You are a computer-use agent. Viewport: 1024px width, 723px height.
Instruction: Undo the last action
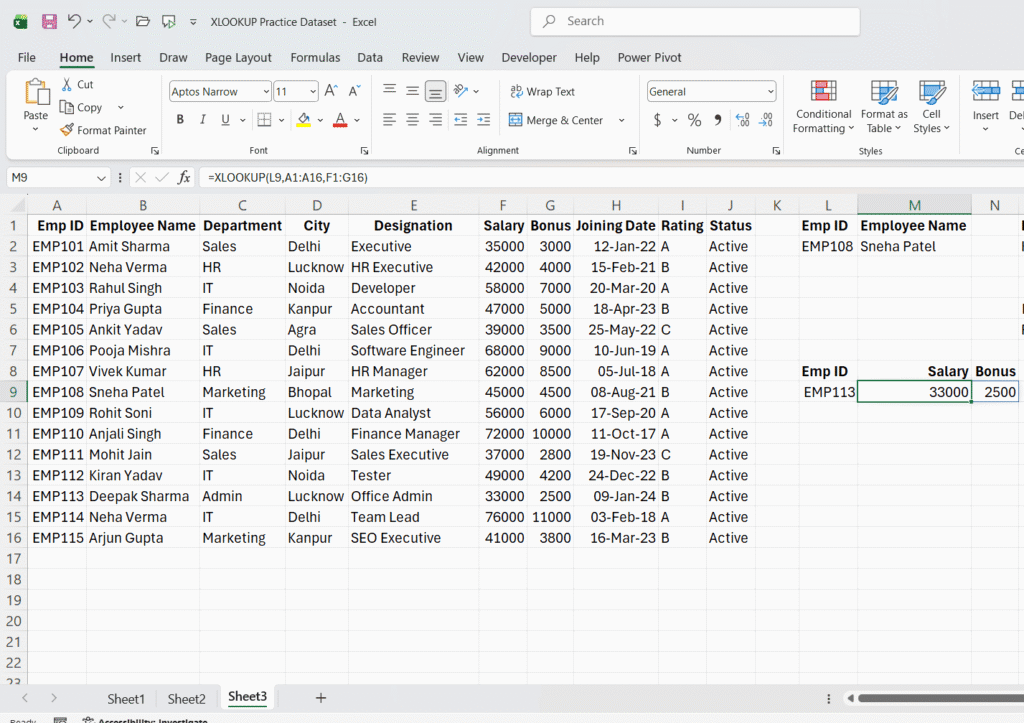coord(74,21)
